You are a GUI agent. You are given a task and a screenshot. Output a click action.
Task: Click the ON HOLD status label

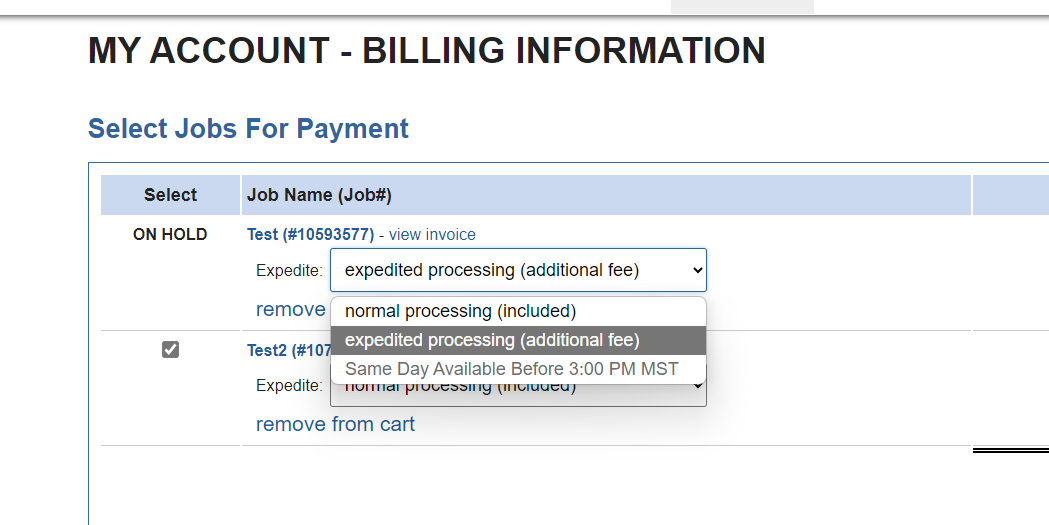170,235
